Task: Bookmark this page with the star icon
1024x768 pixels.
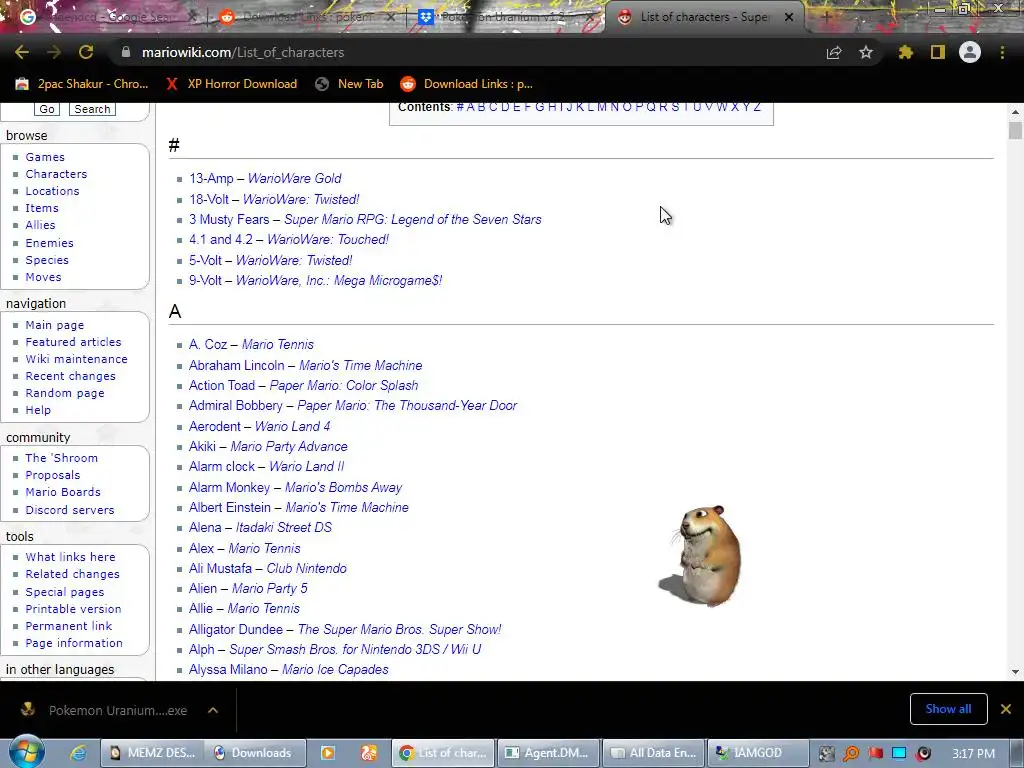Action: [x=866, y=52]
